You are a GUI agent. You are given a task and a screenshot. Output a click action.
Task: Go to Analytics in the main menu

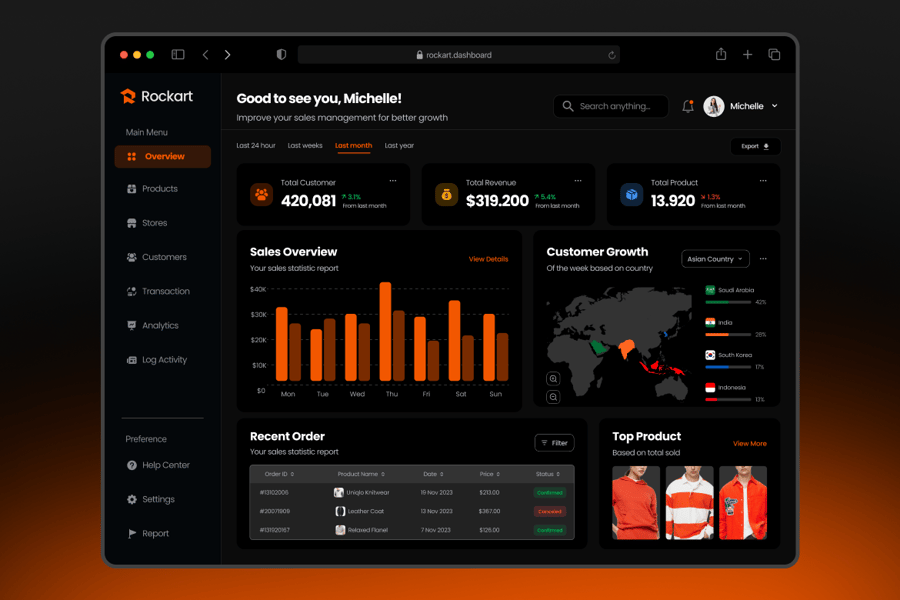tap(159, 326)
